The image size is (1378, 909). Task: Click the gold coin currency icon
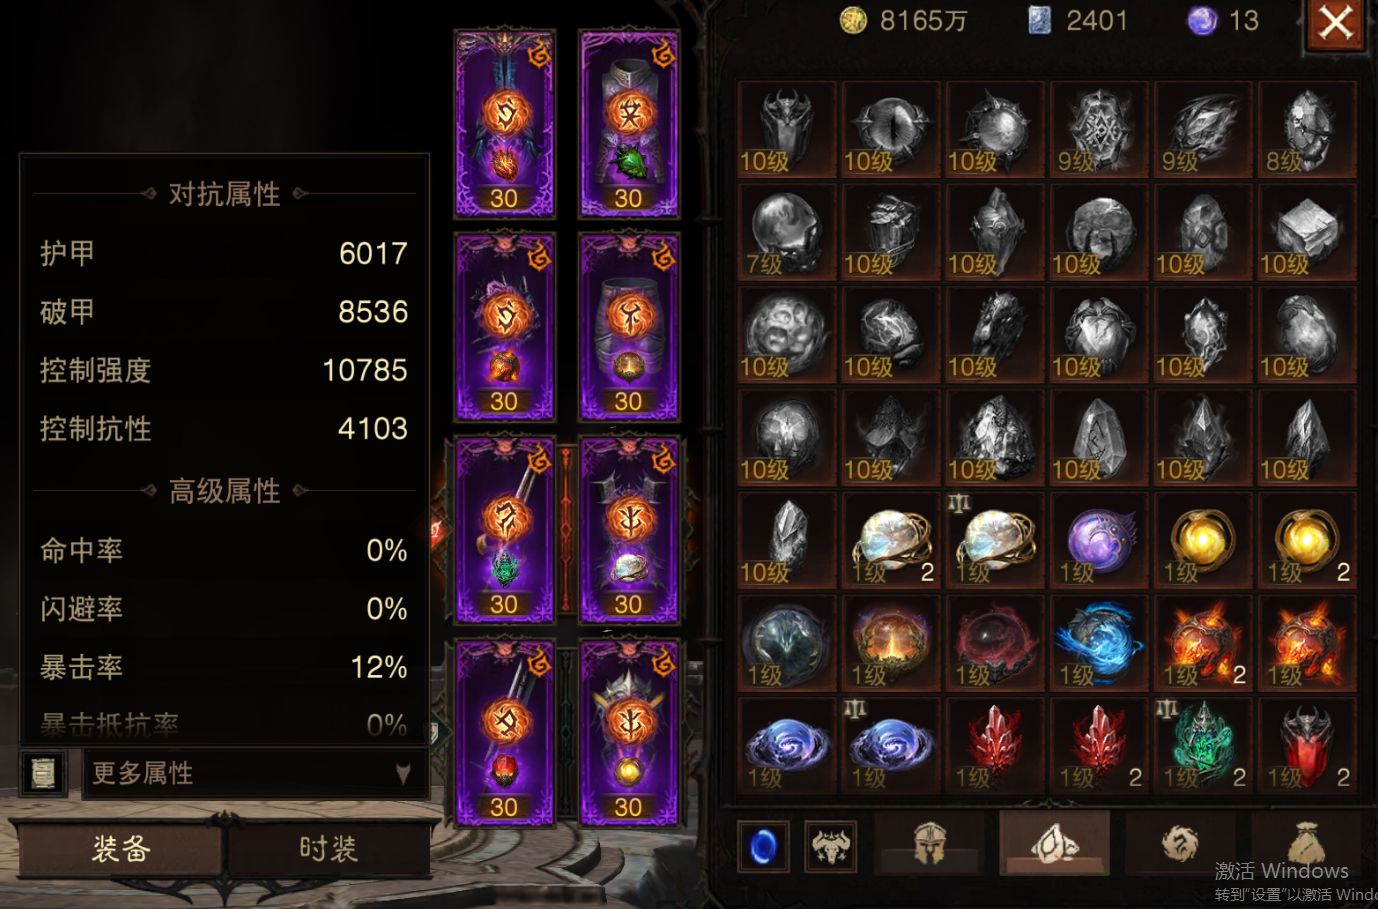tap(853, 21)
